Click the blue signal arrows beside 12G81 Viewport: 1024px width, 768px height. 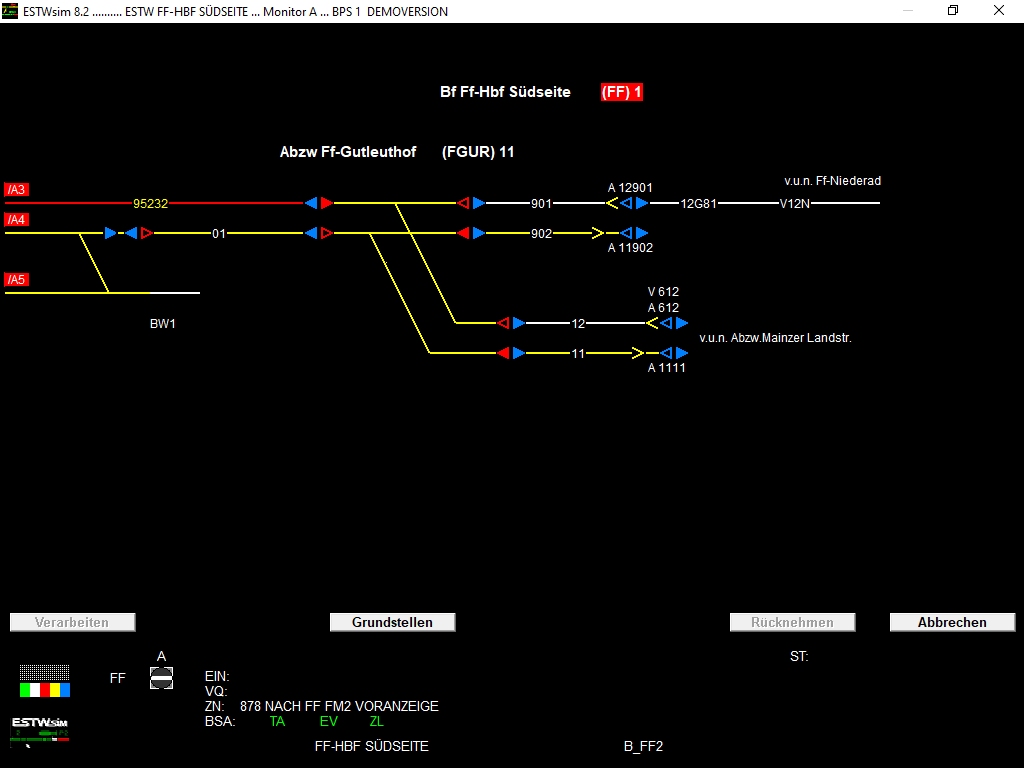click(632, 203)
